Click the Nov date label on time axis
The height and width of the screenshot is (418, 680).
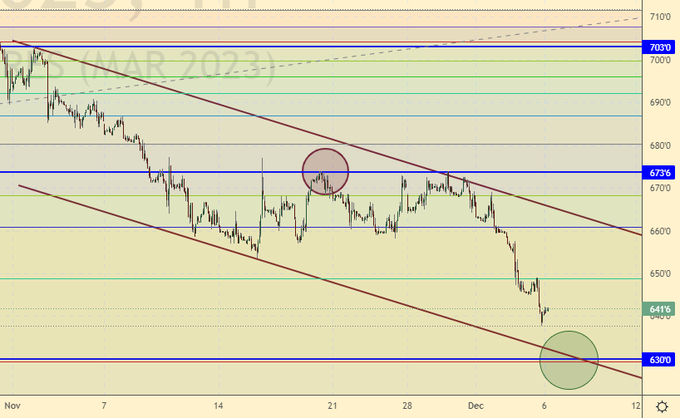(13, 407)
